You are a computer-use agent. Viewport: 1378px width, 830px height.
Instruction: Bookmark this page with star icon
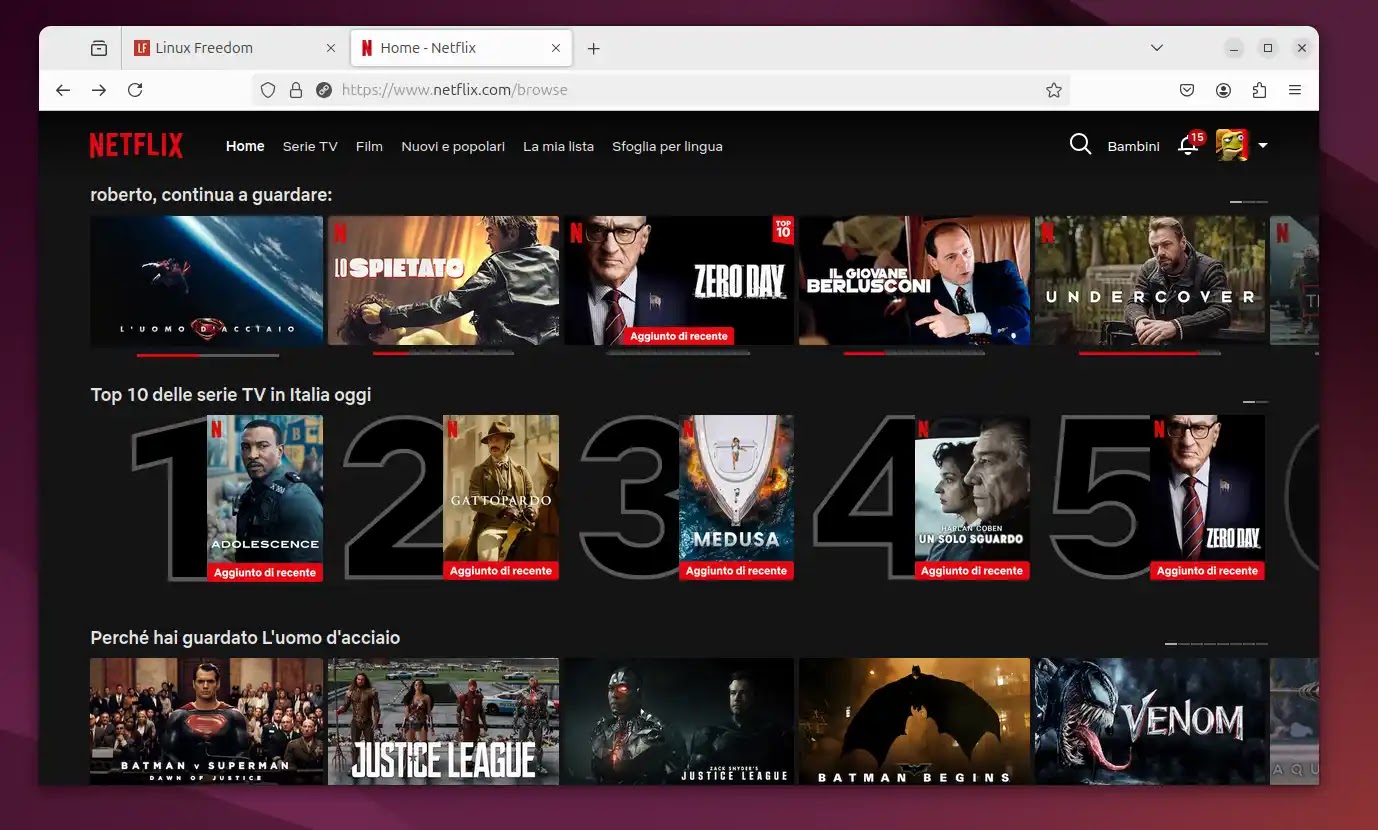point(1053,90)
